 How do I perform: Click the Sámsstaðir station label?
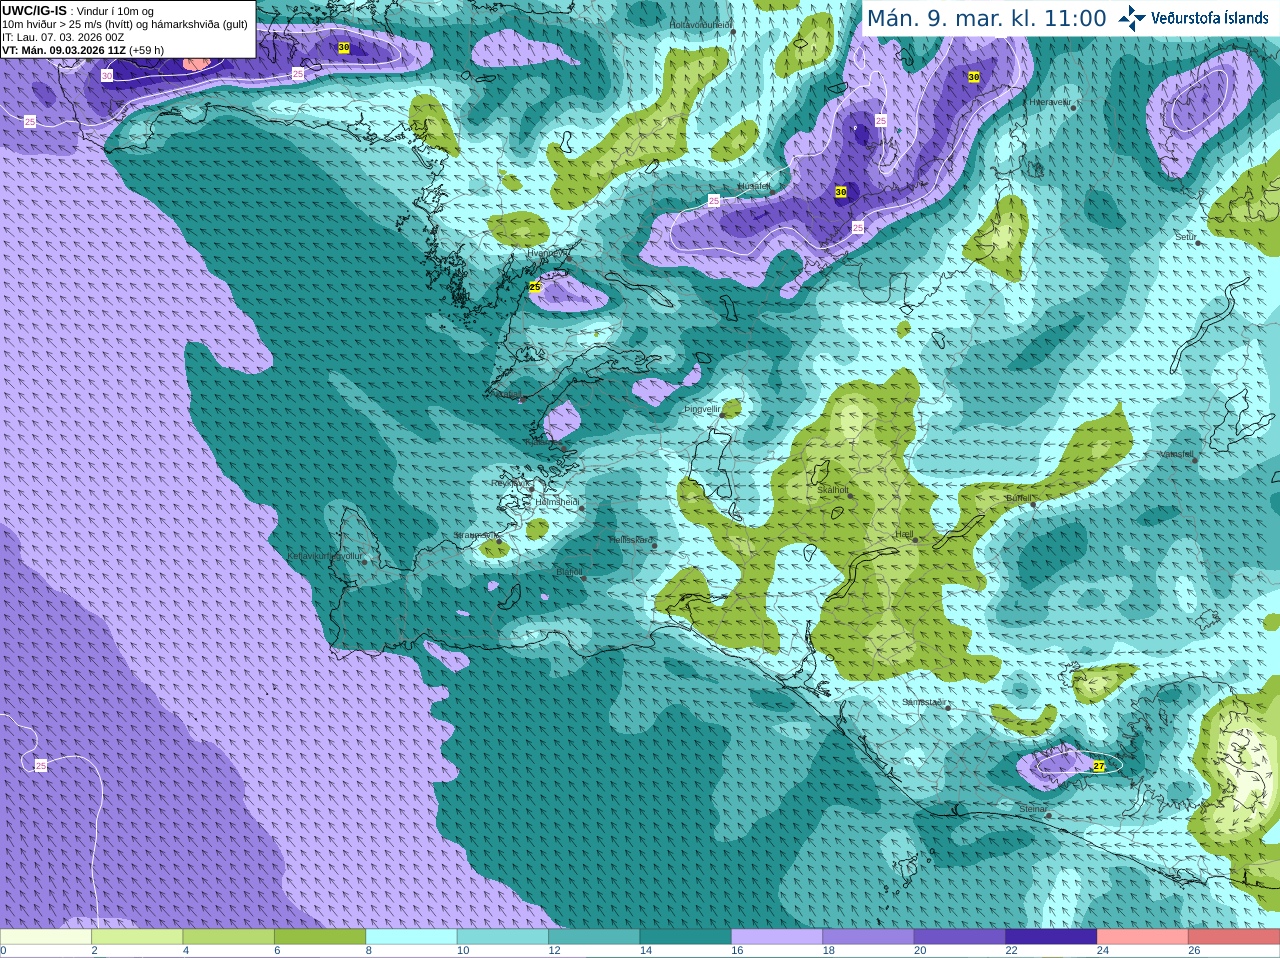point(923,702)
